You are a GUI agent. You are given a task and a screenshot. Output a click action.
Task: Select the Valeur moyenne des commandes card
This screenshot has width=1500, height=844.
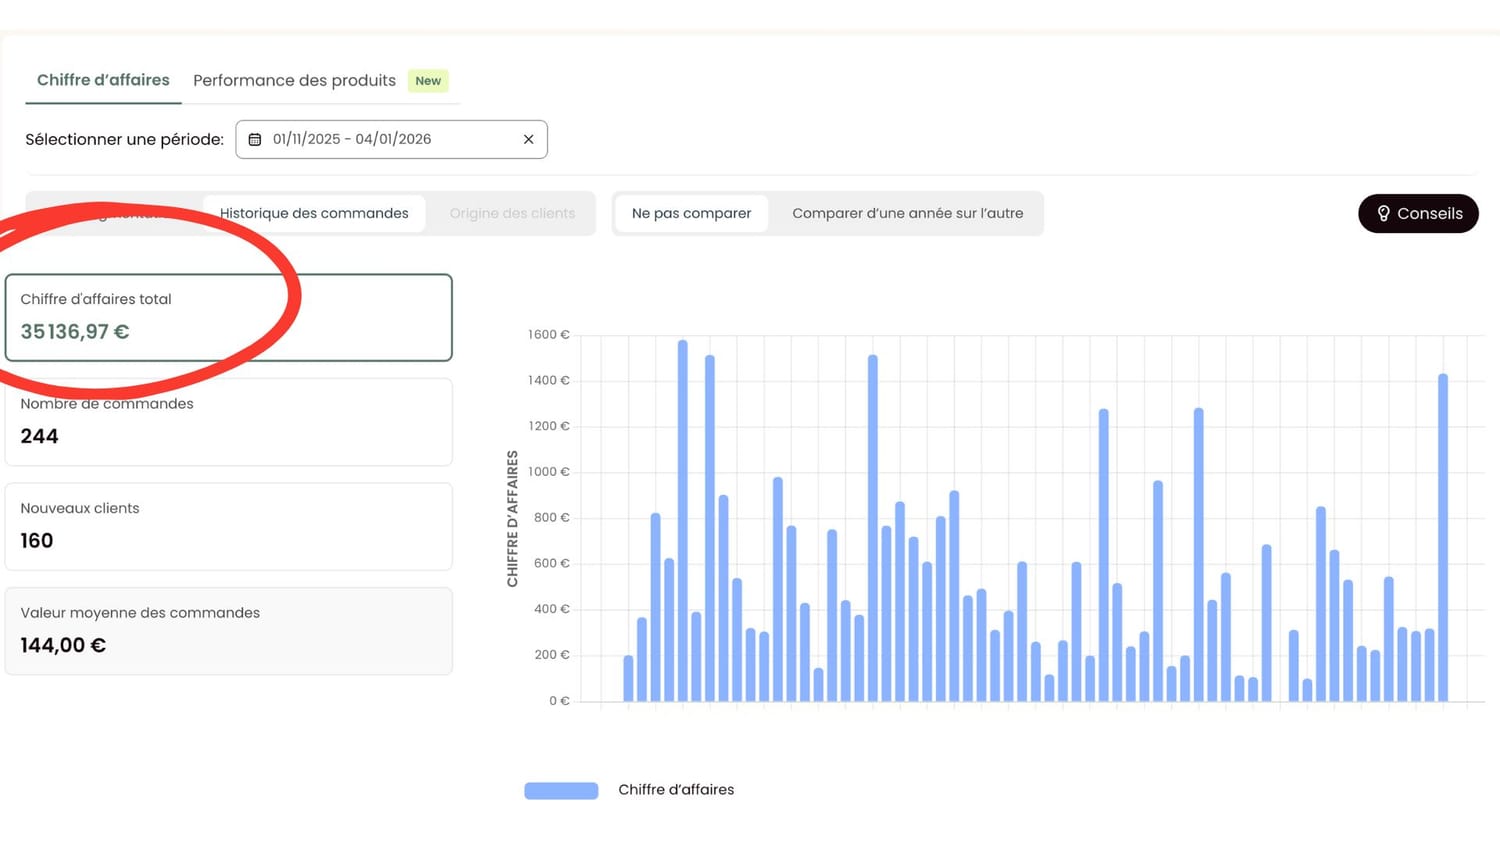pos(228,631)
